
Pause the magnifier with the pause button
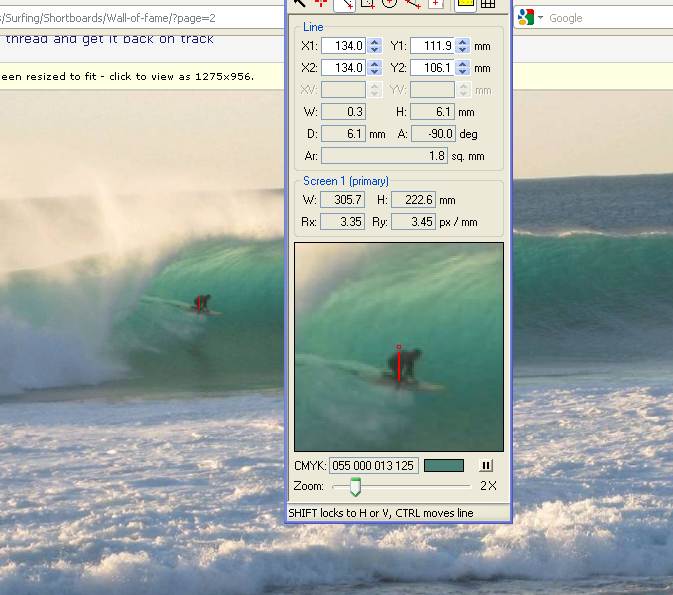[487, 465]
